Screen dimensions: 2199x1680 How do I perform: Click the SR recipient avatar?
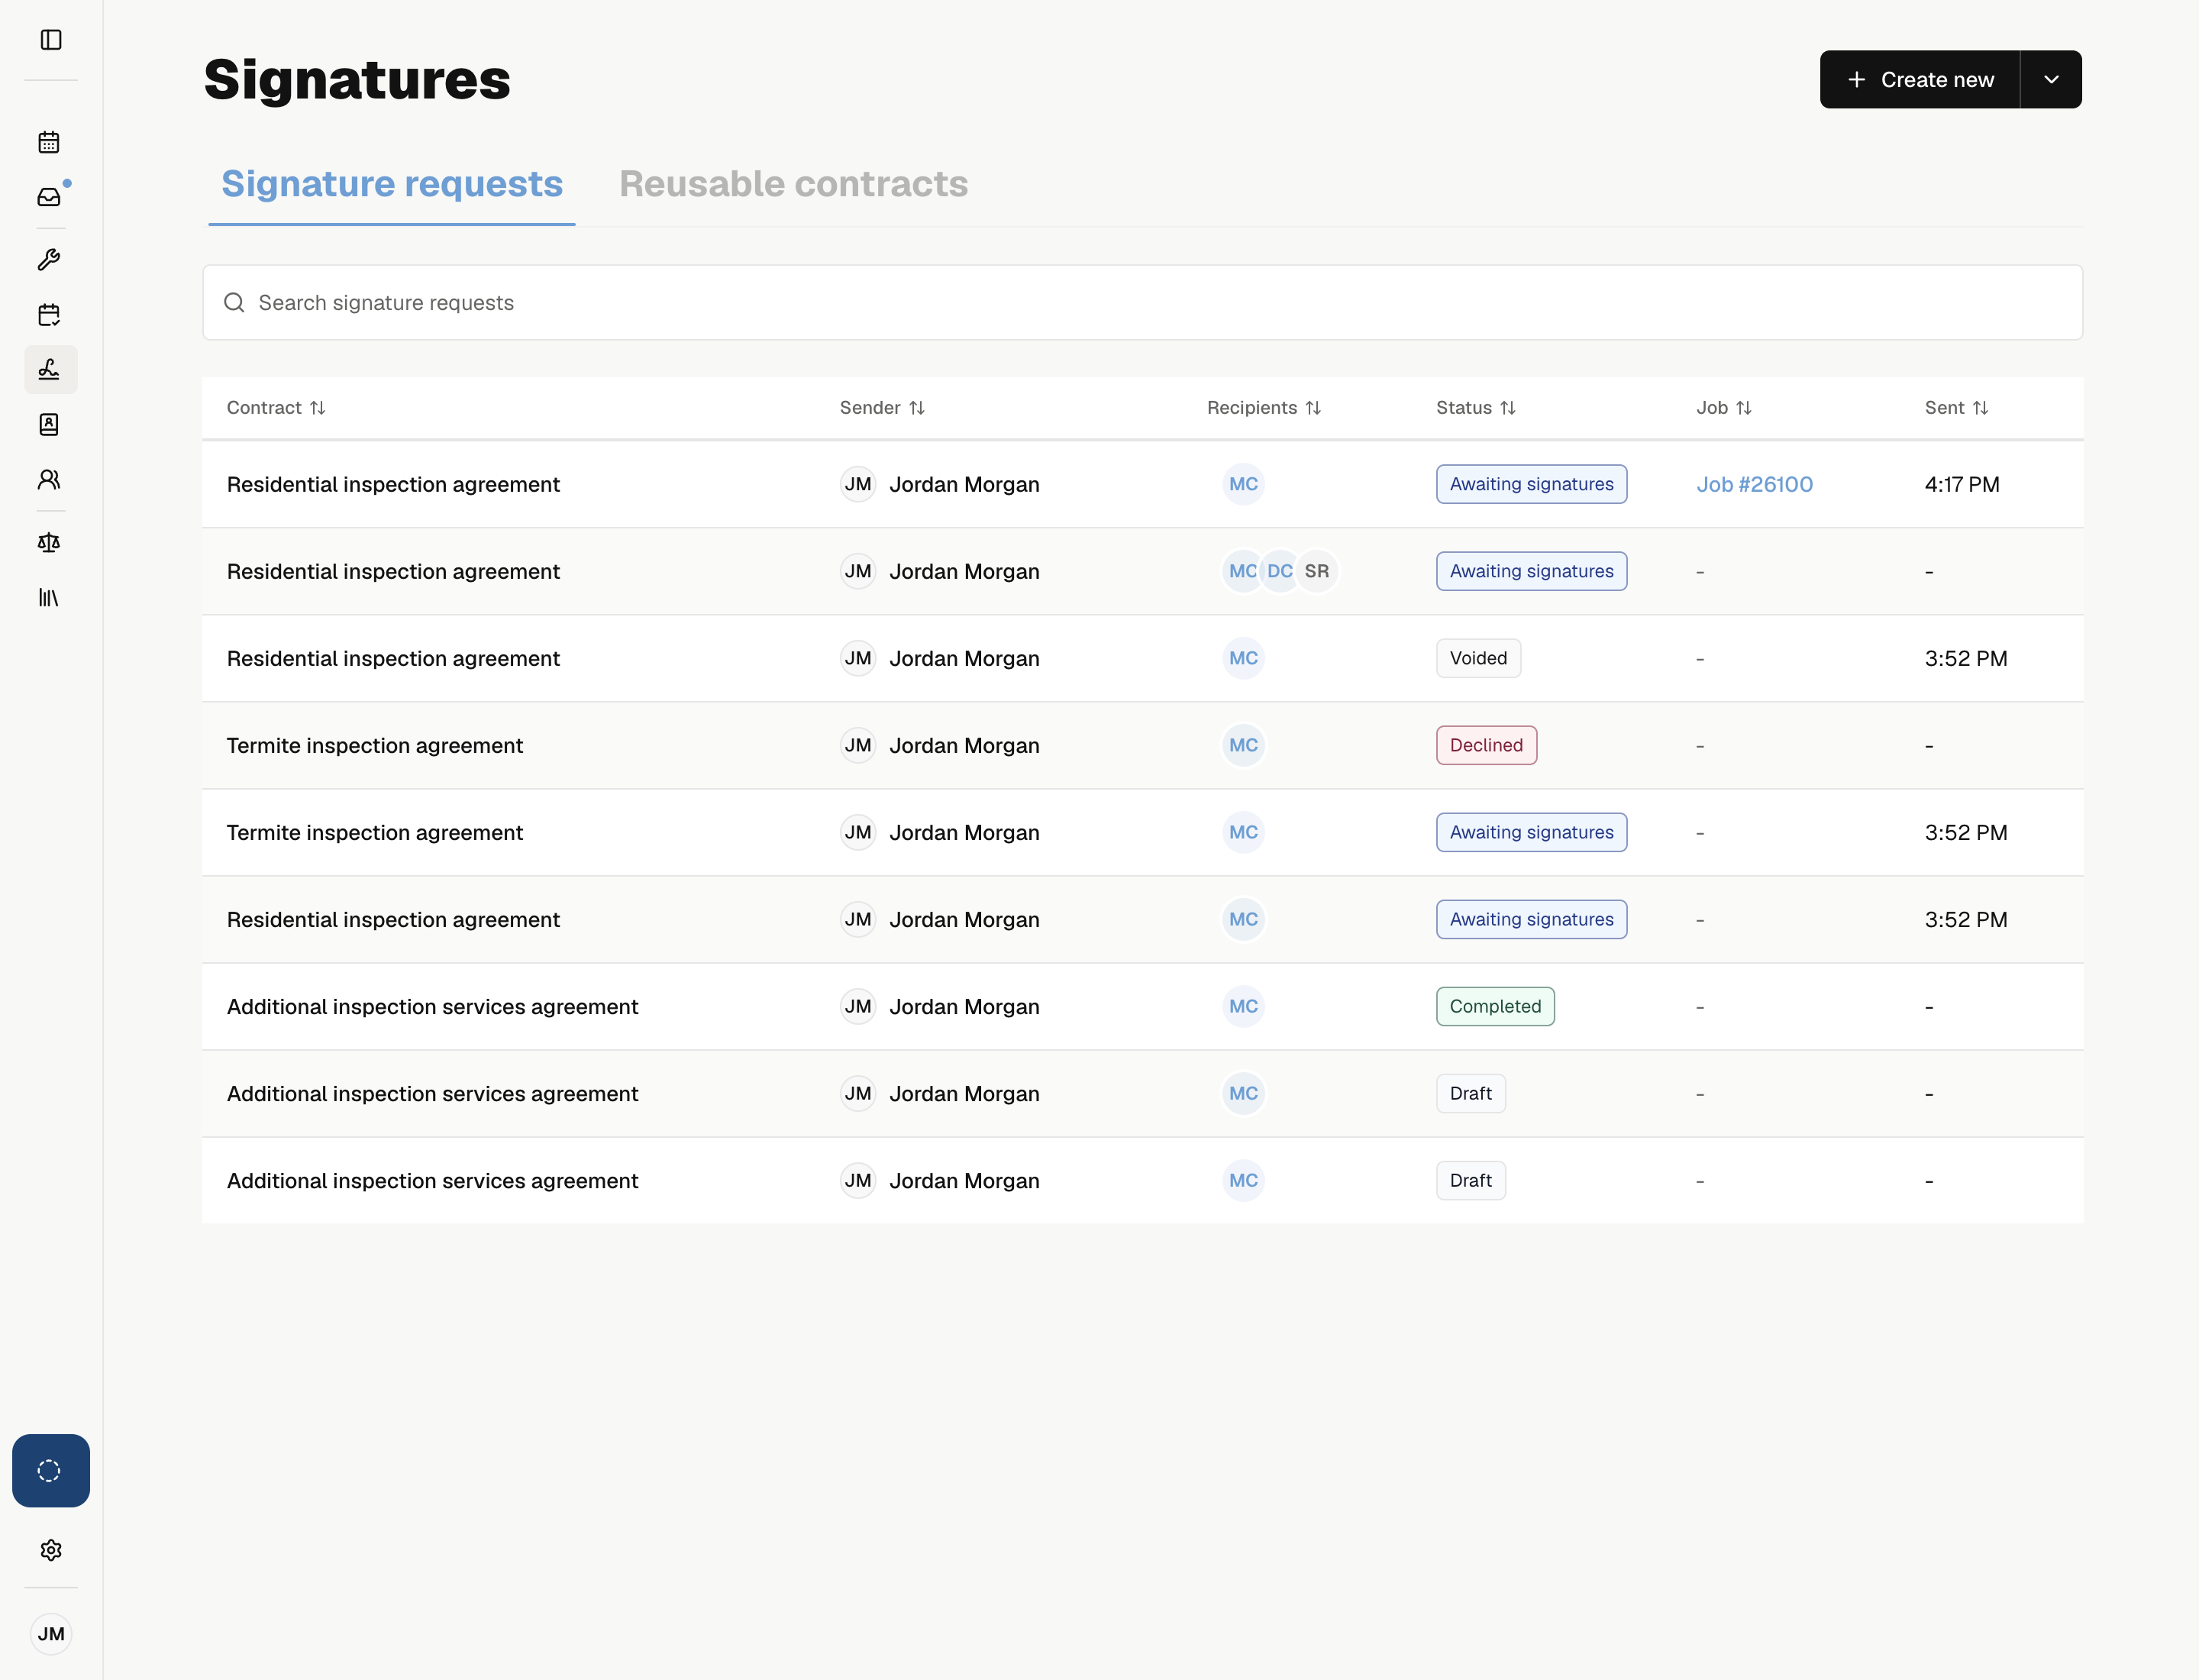tap(1317, 571)
